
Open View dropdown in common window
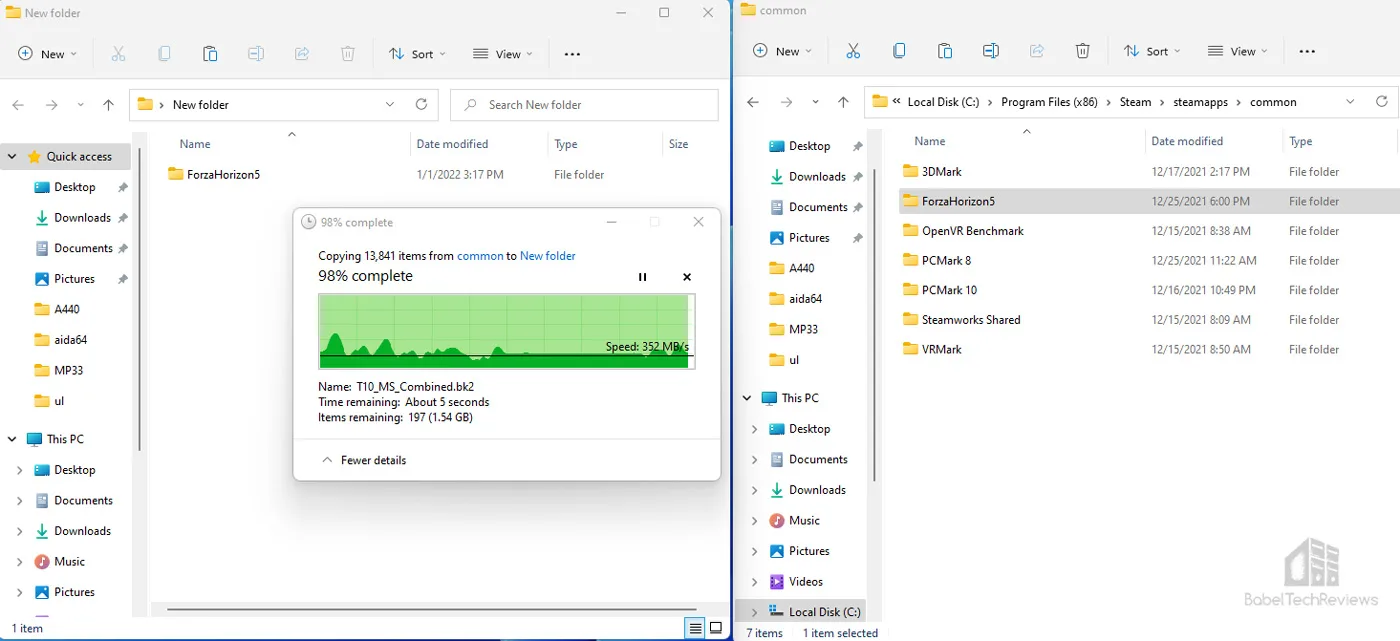(x=1238, y=51)
